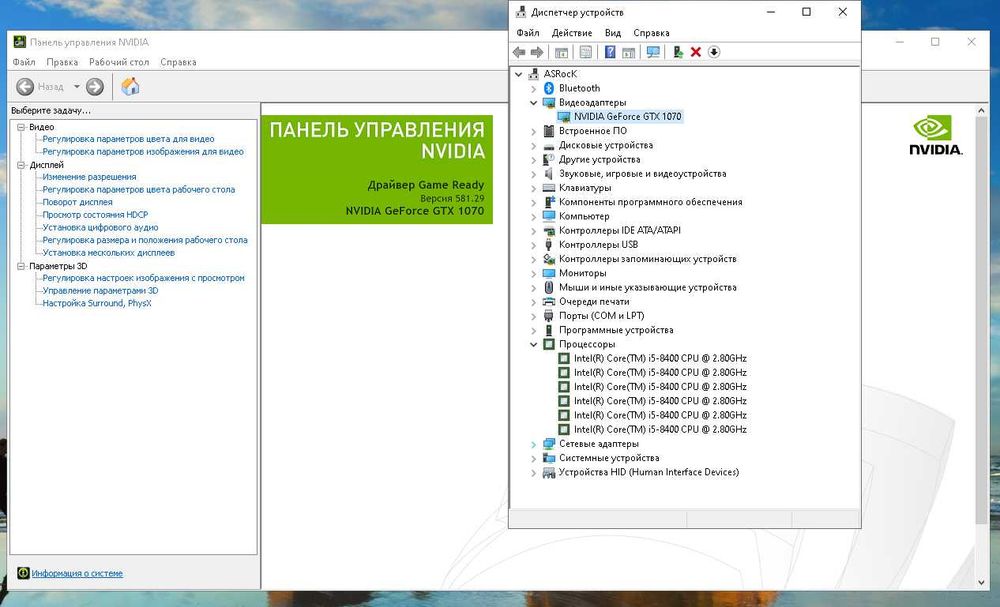Open Управление параметрами 3D task
Screen dimensions: 1000x607
100,290
